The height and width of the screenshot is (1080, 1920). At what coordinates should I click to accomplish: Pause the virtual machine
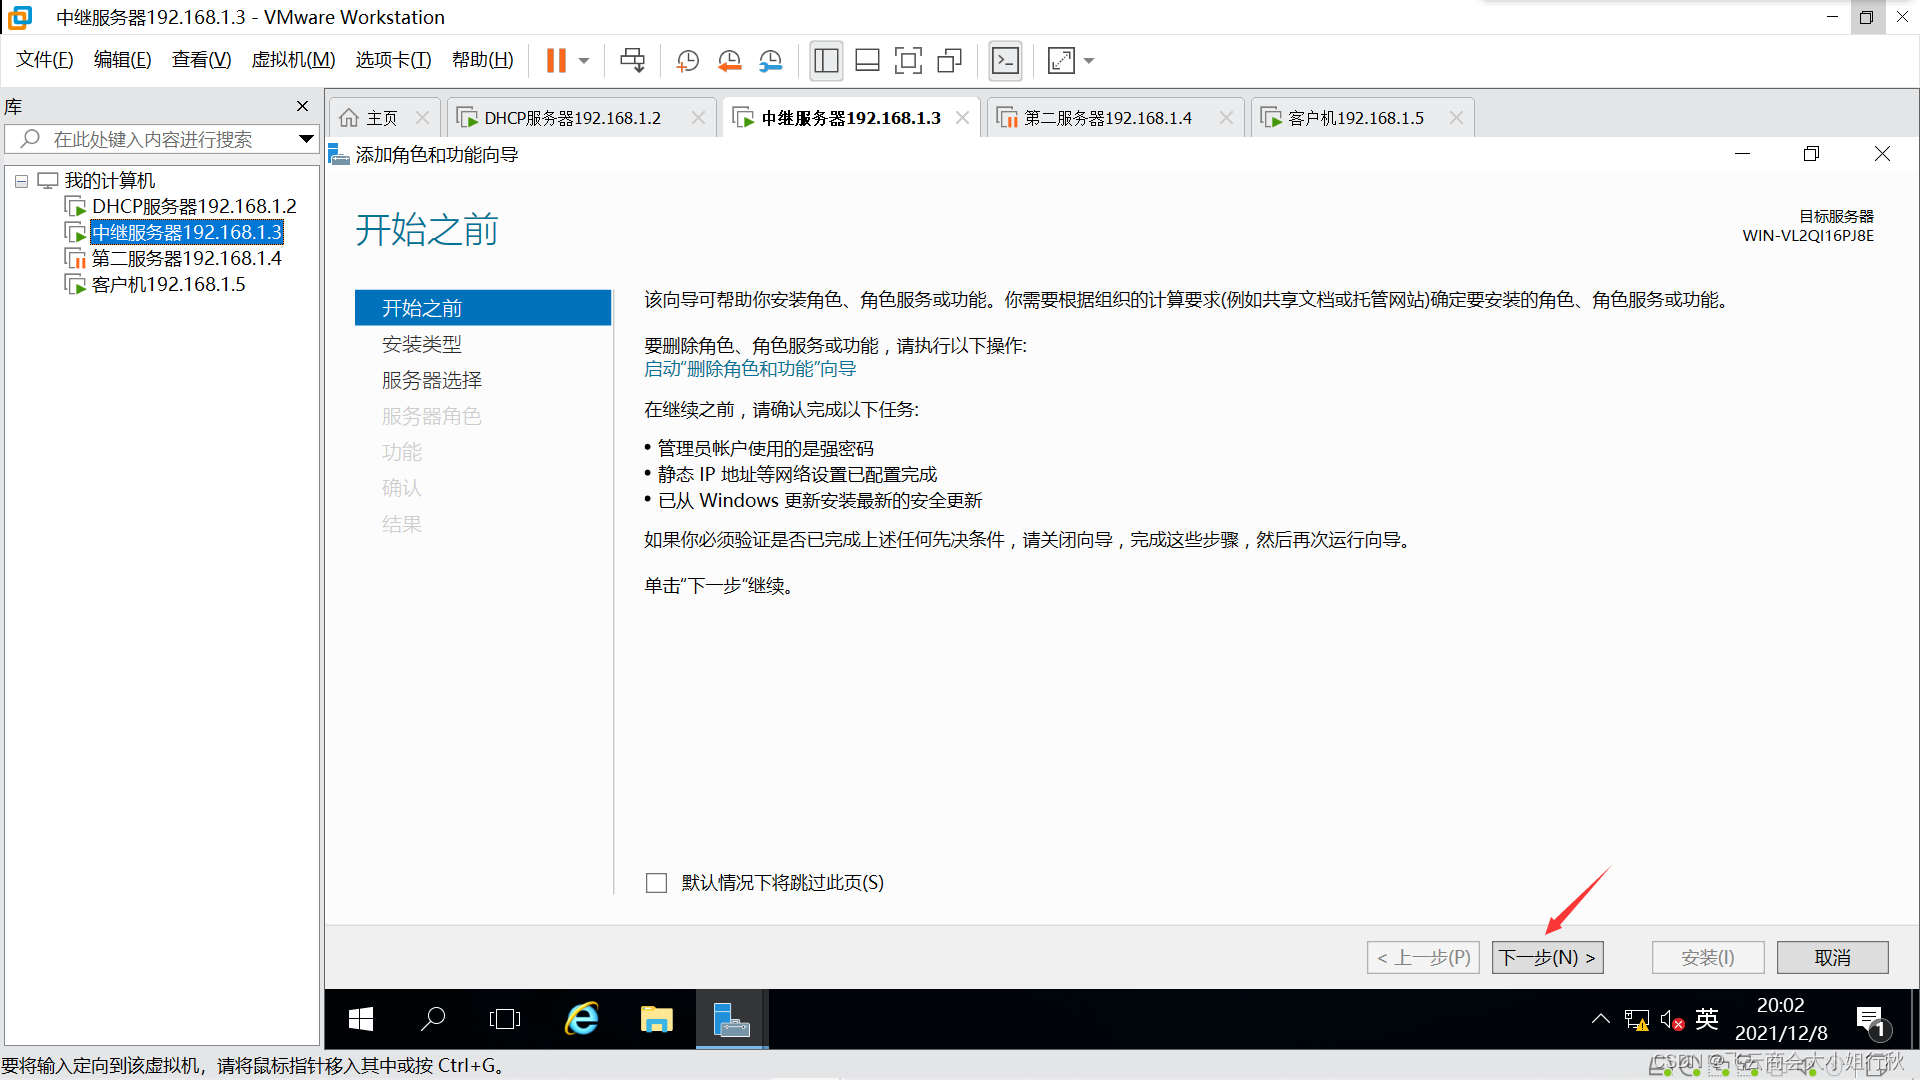point(556,61)
